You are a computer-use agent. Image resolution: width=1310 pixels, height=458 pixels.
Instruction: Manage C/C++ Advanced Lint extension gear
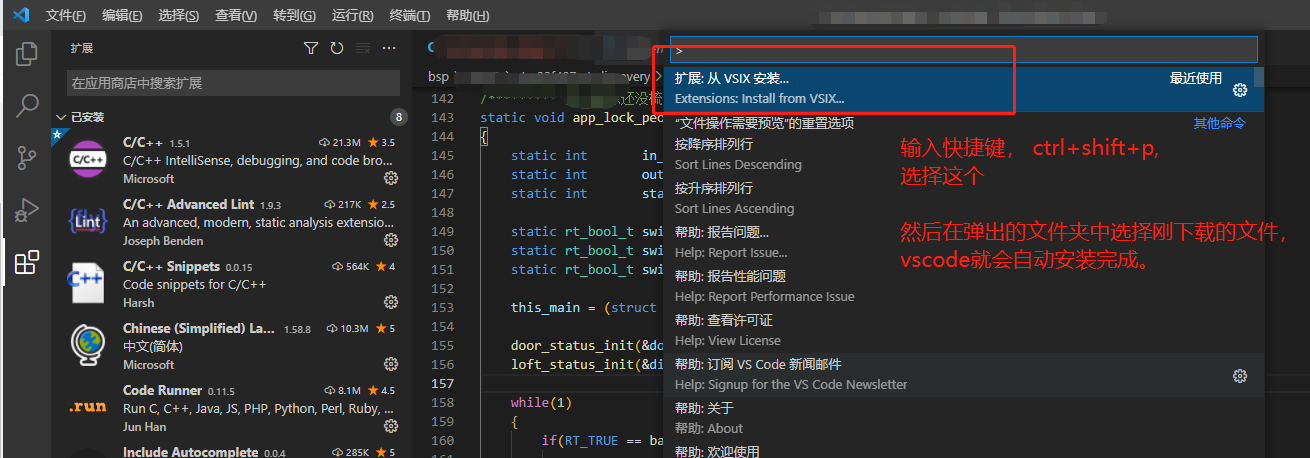(391, 240)
